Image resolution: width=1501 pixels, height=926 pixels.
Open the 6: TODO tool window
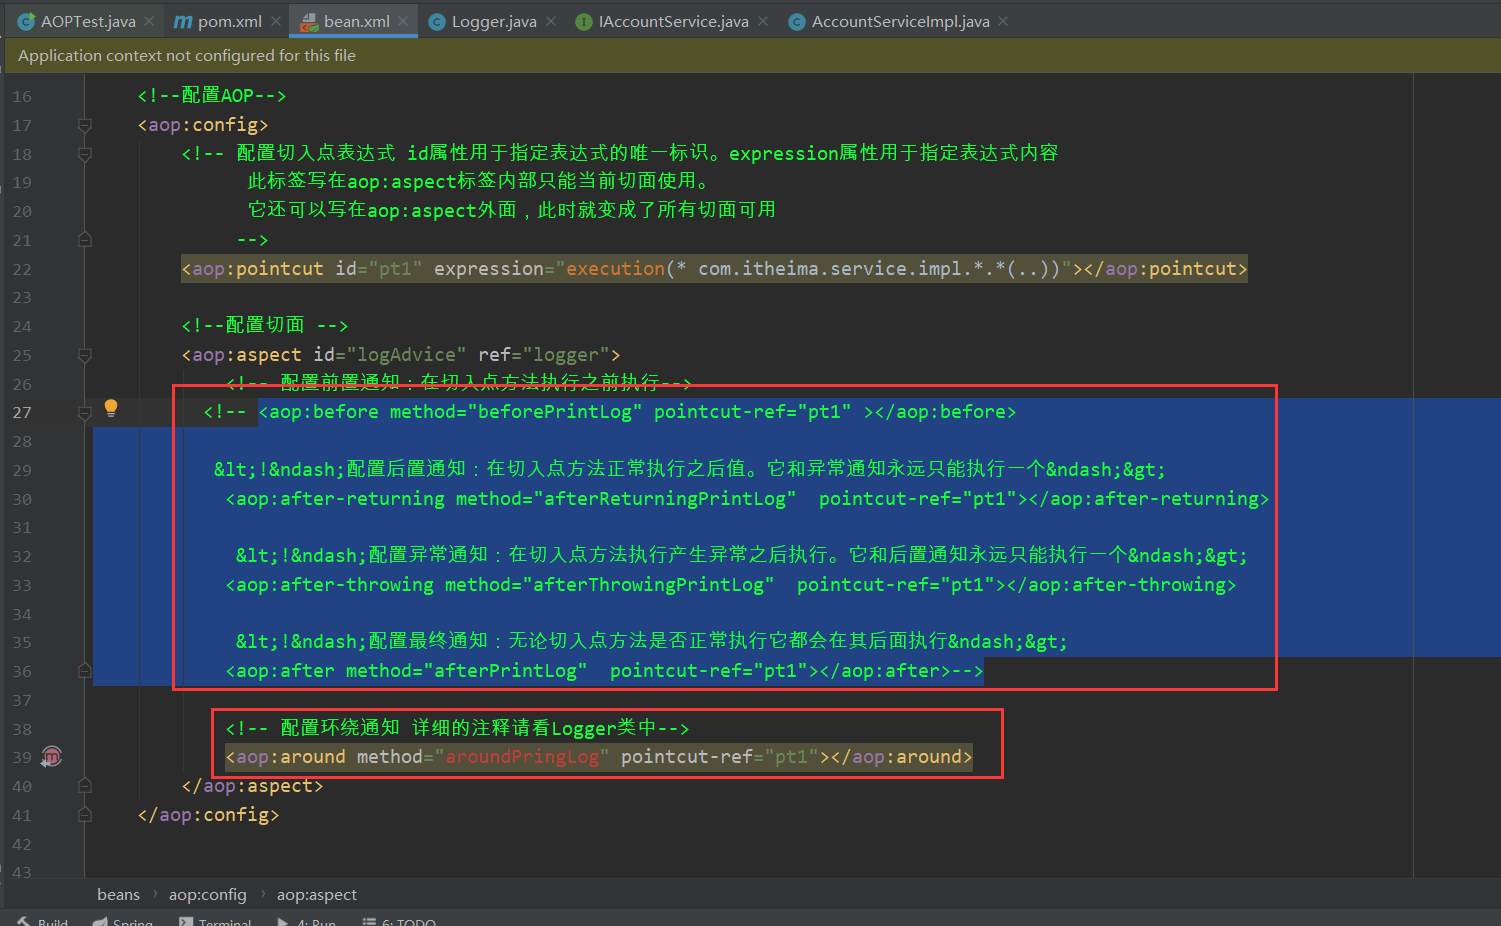coord(398,921)
